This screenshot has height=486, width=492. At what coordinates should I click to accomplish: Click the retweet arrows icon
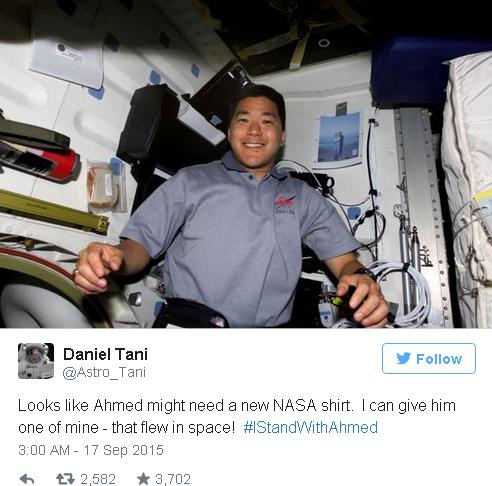click(x=65, y=479)
